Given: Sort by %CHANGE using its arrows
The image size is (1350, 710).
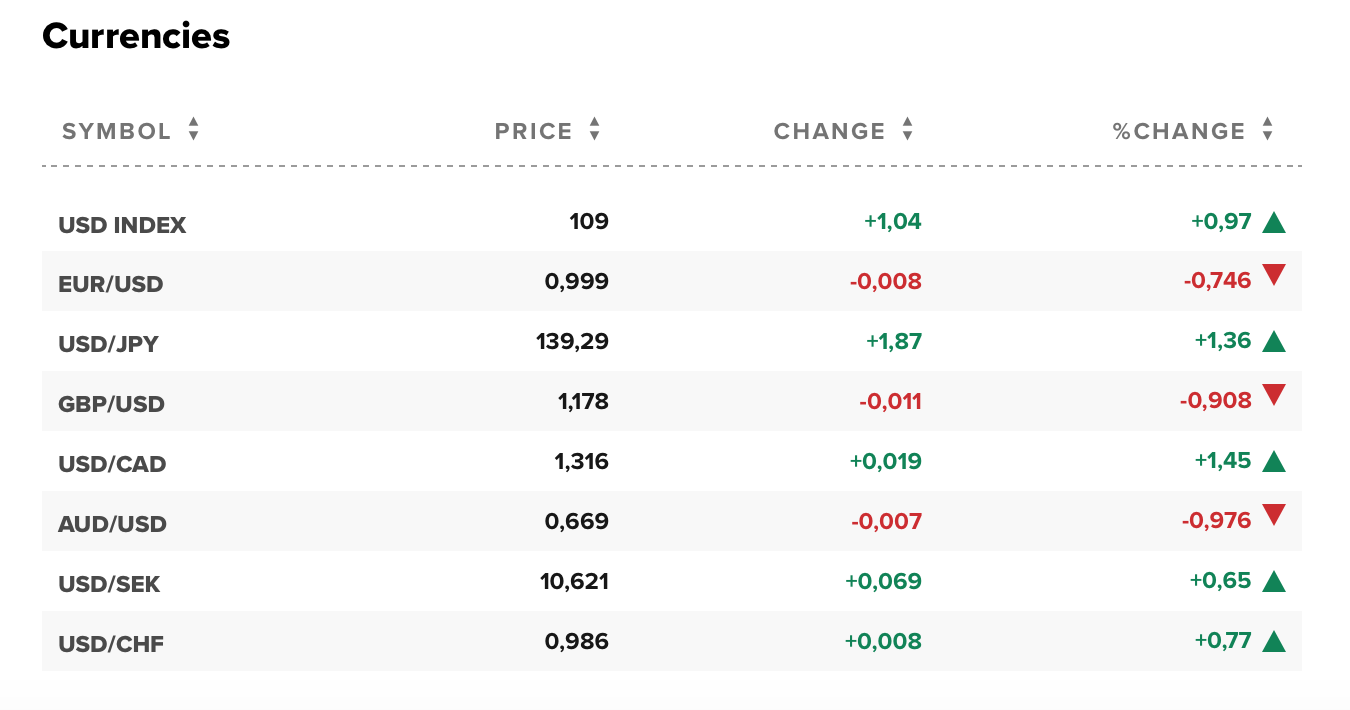Looking at the screenshot, I should [x=1267, y=129].
